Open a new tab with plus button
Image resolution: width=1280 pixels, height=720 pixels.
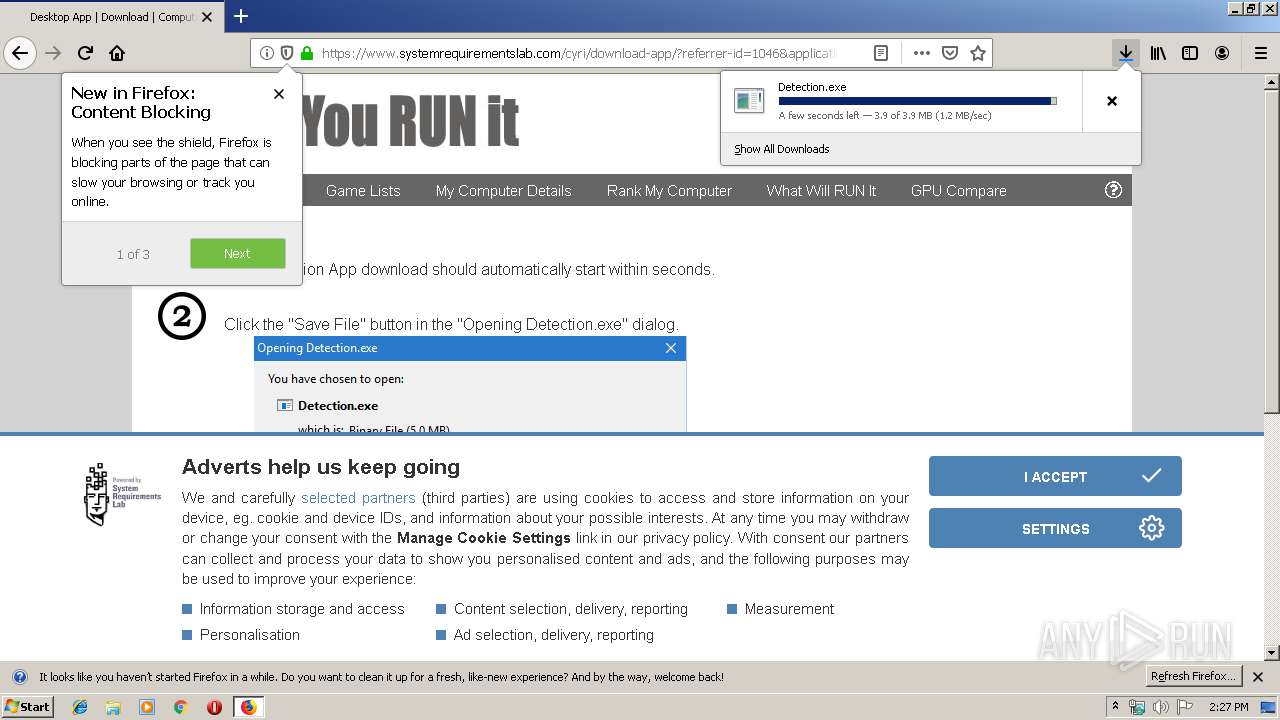click(x=241, y=16)
